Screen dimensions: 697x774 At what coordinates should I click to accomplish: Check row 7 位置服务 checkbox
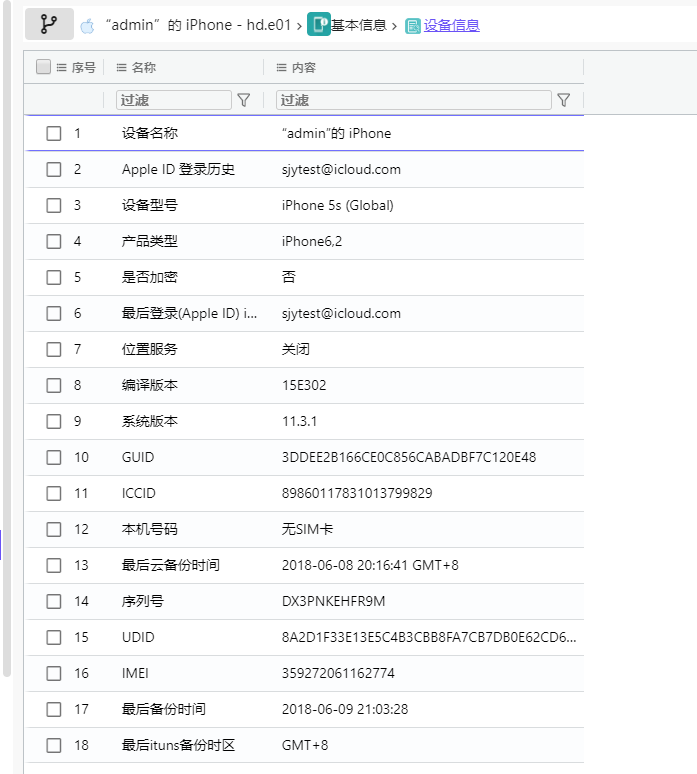54,349
